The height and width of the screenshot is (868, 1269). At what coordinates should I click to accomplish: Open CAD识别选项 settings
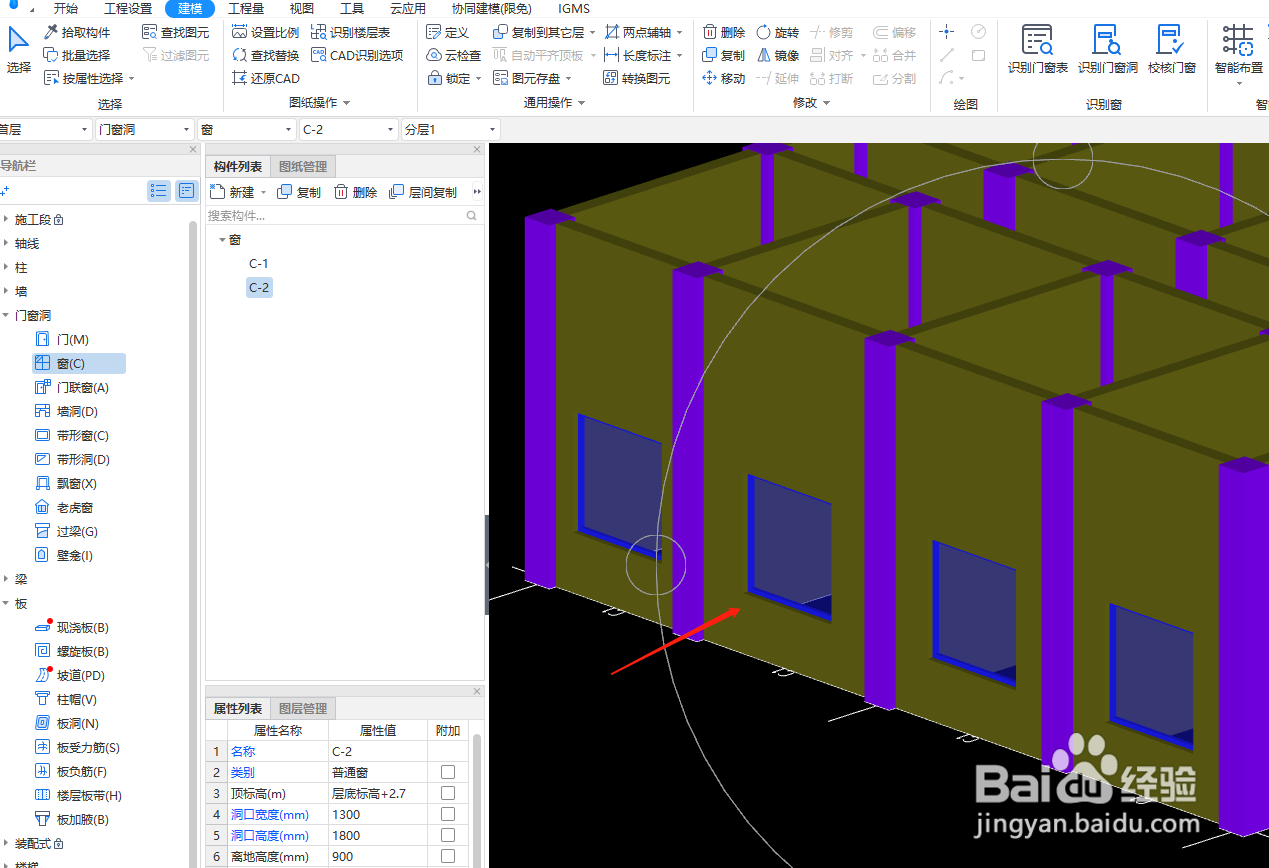tap(357, 55)
